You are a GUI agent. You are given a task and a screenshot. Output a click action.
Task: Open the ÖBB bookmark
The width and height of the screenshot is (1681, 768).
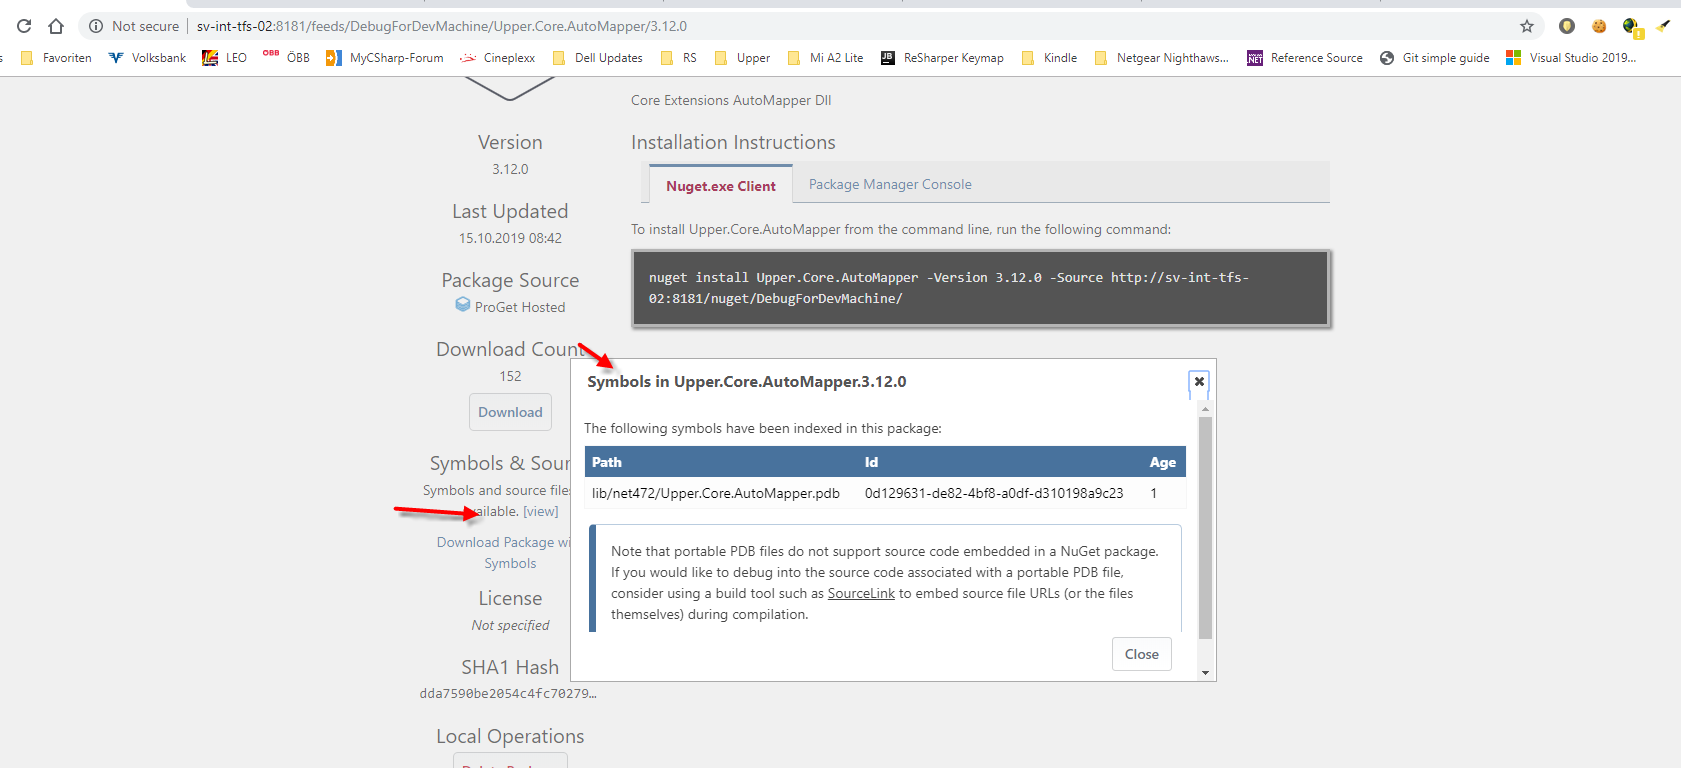point(286,58)
